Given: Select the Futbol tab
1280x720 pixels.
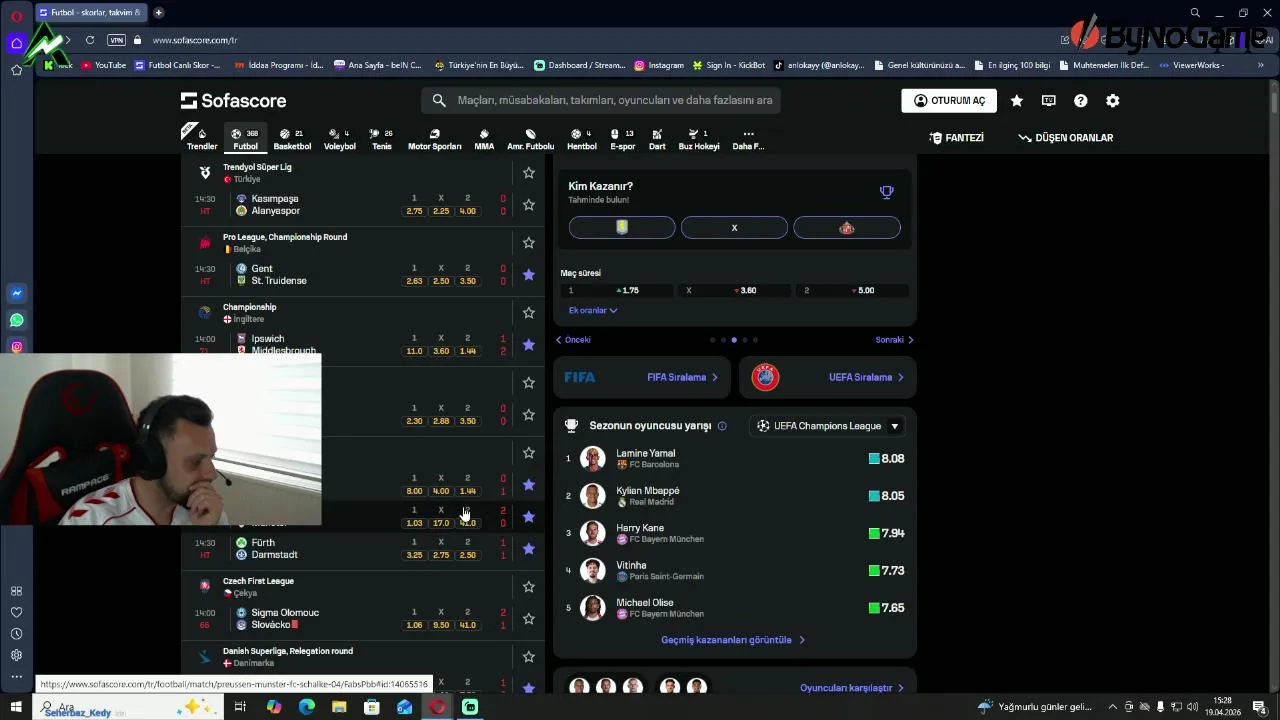Looking at the screenshot, I should click(245, 139).
